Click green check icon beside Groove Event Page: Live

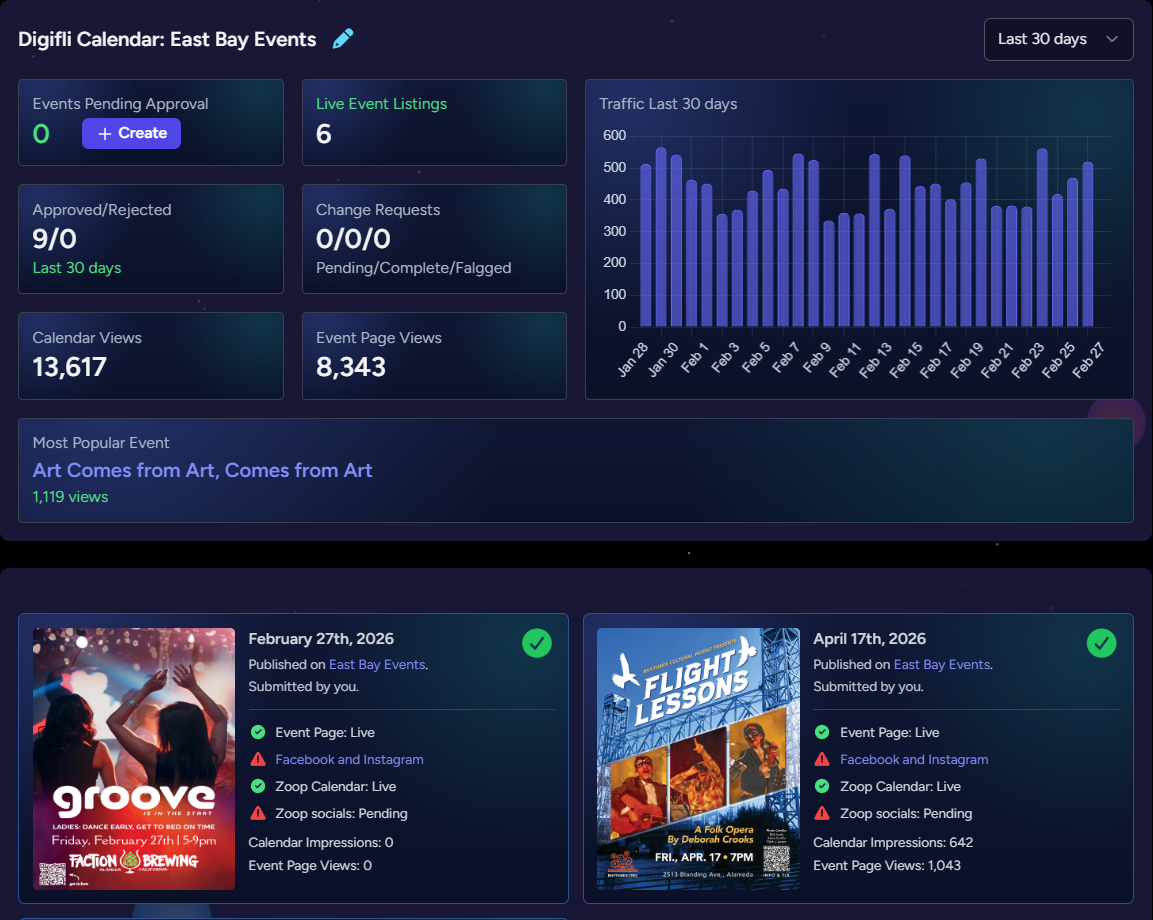click(x=258, y=732)
